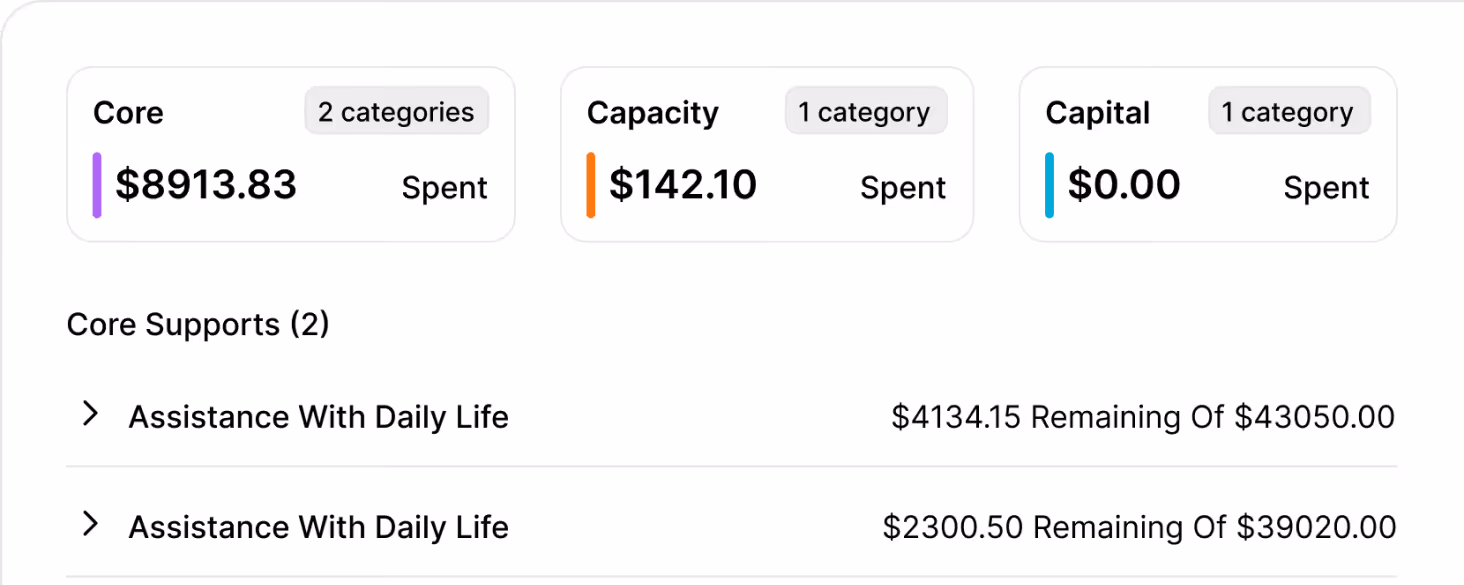The image size is (1464, 585).
Task: Click the "$2300.50 Remaining Of $39020.00" text
Action: (1139, 527)
